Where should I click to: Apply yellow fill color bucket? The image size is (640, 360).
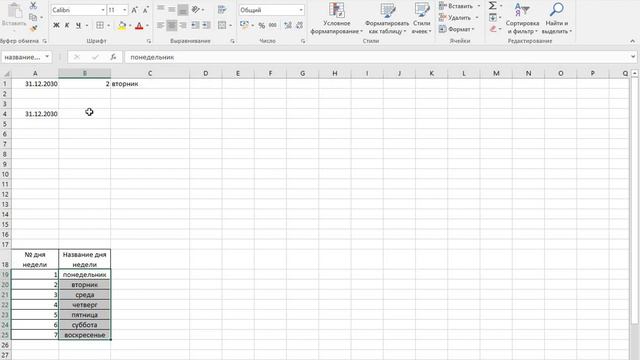122,26
